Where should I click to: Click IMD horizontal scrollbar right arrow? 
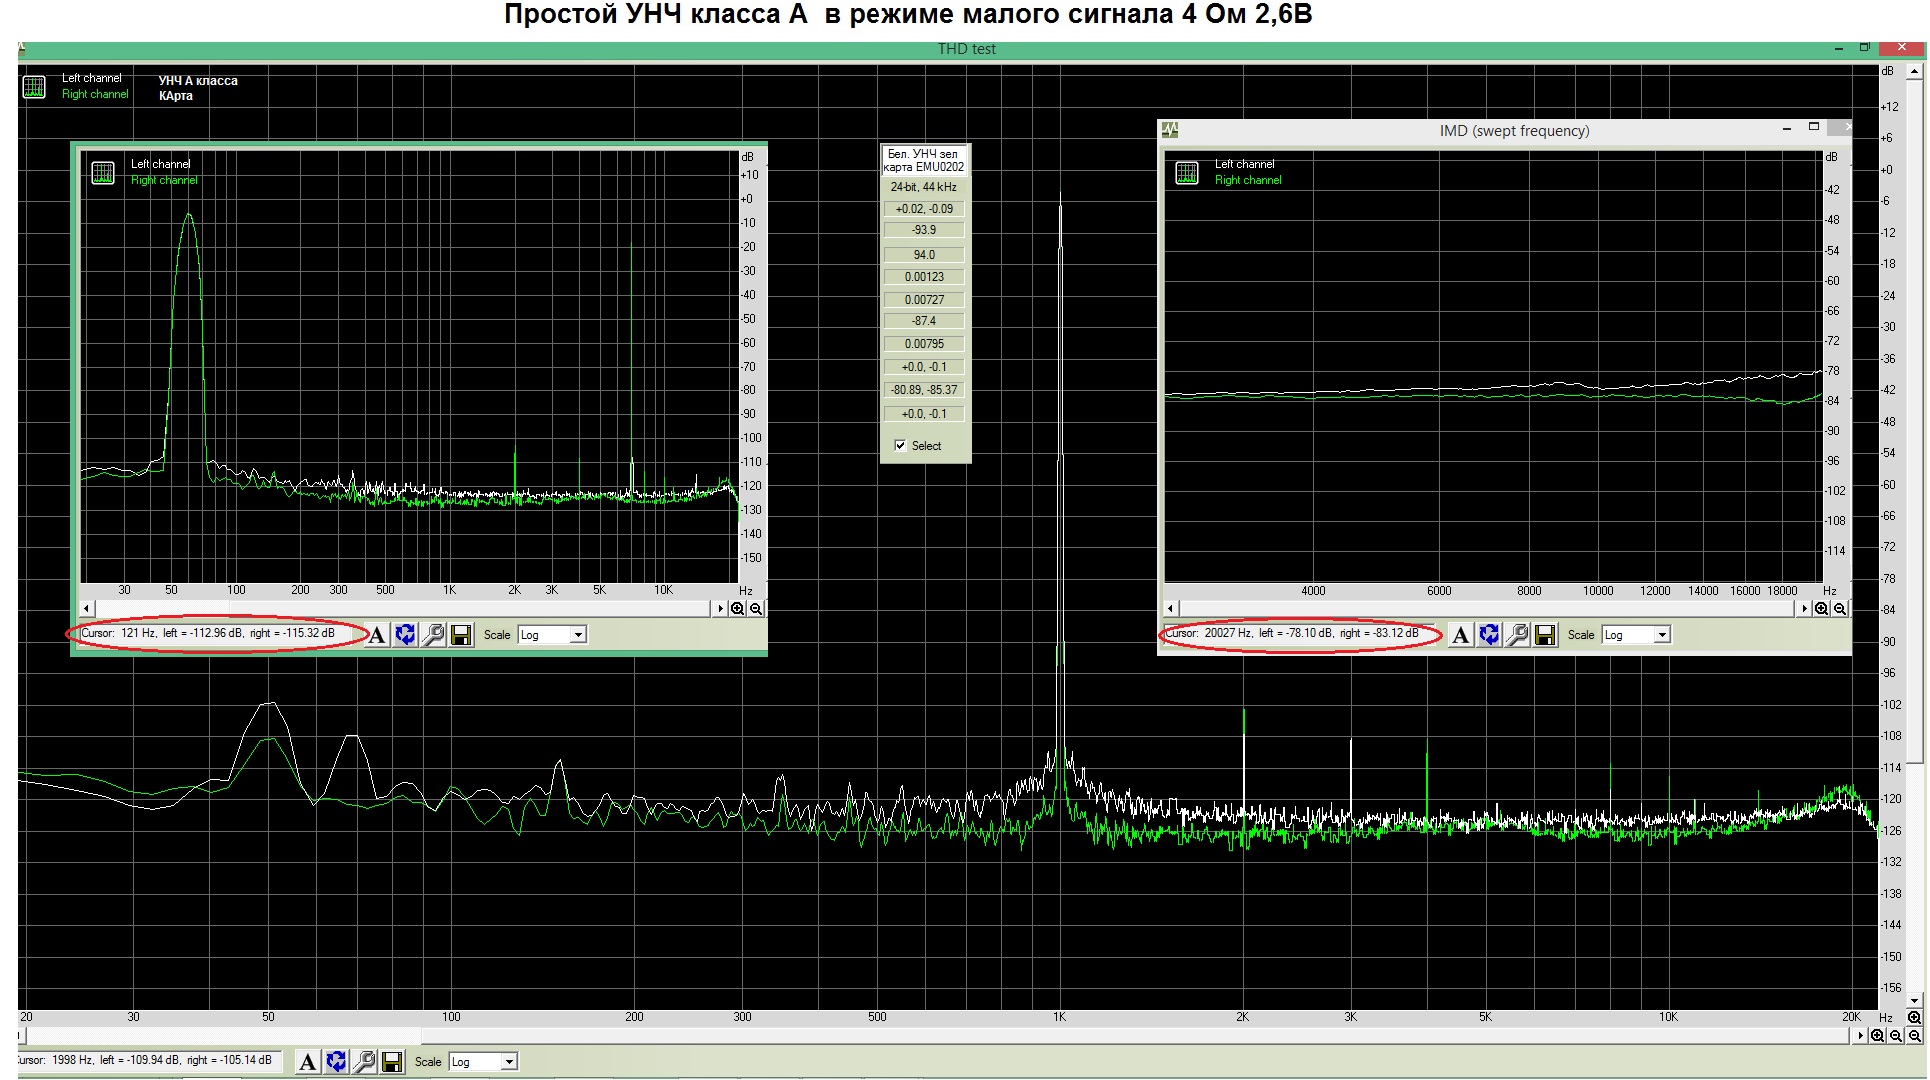point(1804,608)
